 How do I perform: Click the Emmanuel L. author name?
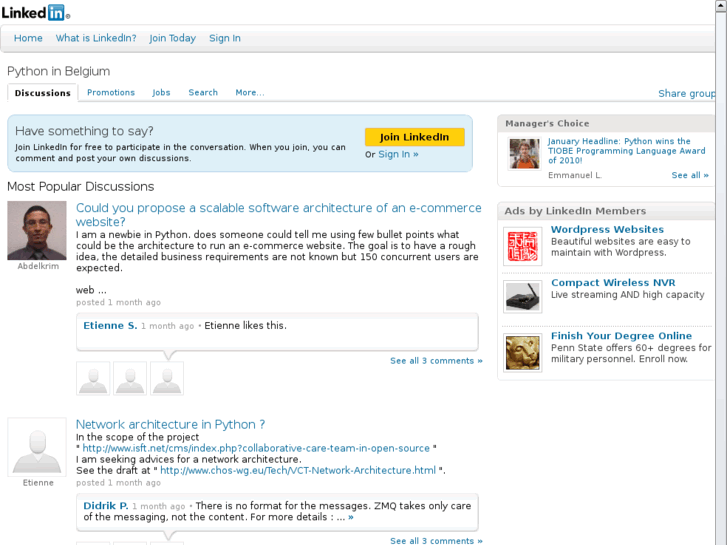(575, 175)
